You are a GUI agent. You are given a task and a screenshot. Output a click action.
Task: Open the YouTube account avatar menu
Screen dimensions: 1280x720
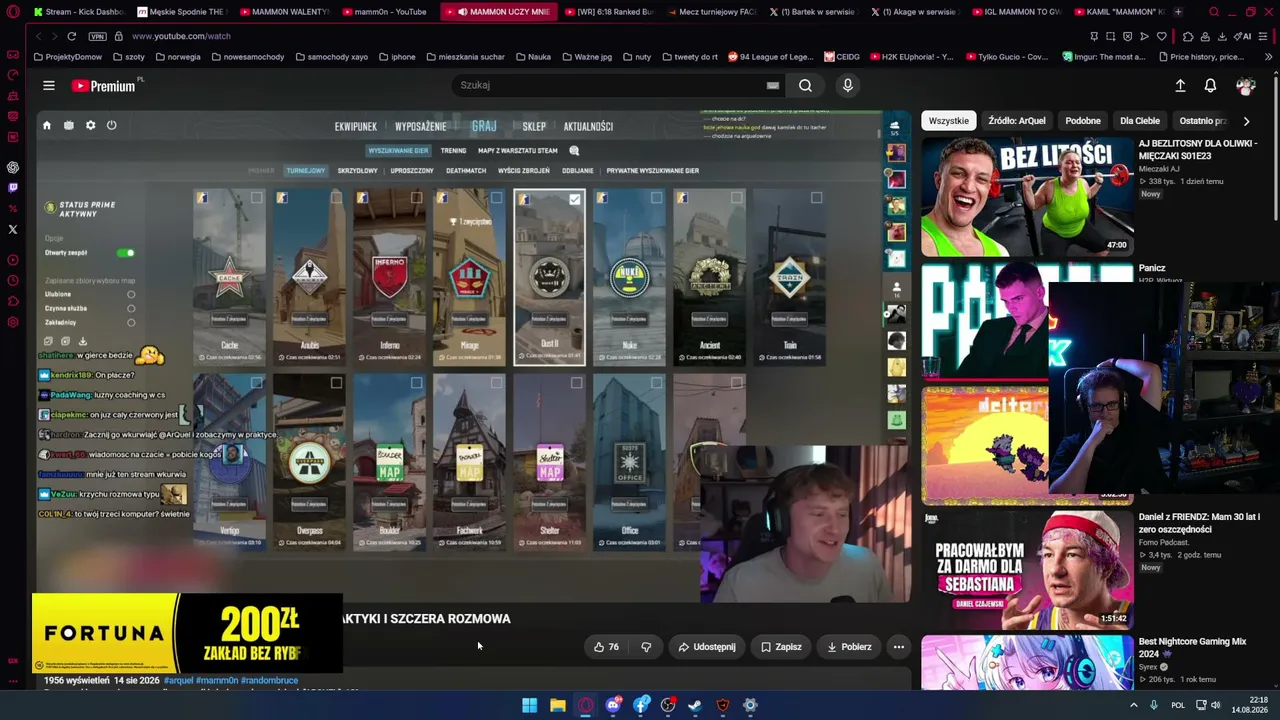(x=1245, y=86)
